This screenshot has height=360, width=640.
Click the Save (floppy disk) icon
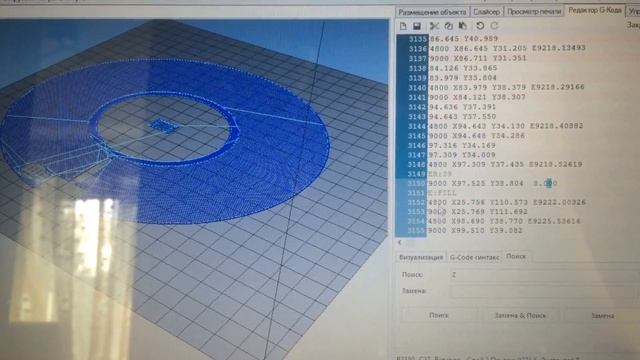(x=417, y=26)
